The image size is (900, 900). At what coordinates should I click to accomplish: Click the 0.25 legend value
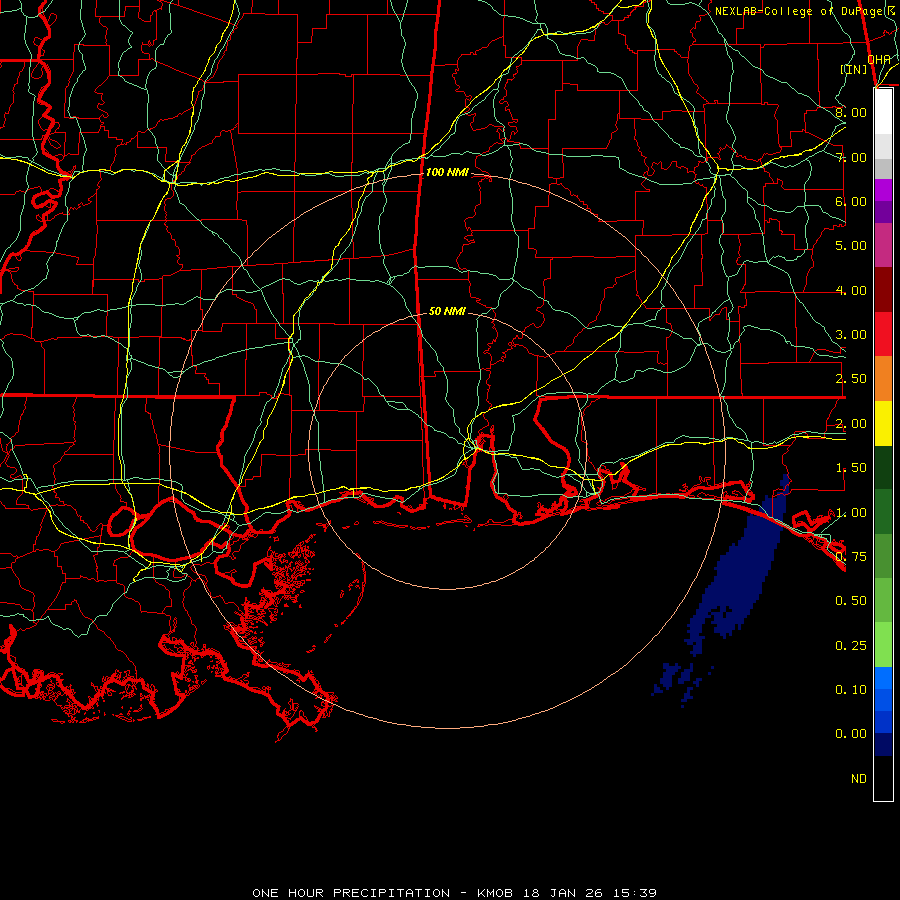(x=851, y=646)
